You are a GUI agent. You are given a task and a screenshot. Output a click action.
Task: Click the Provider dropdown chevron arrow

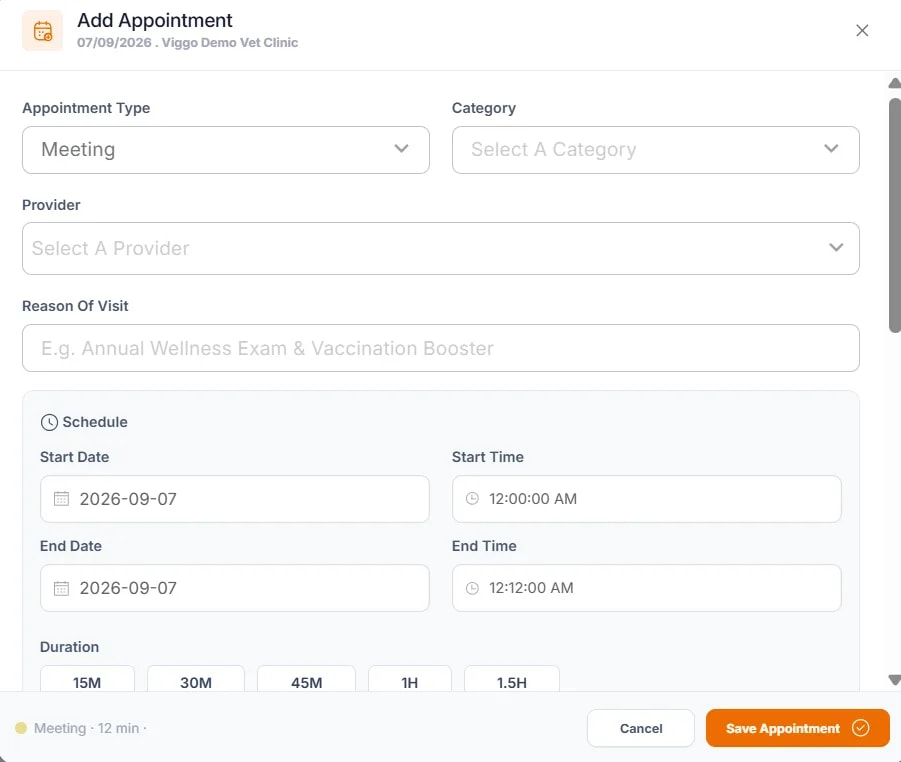tap(837, 248)
